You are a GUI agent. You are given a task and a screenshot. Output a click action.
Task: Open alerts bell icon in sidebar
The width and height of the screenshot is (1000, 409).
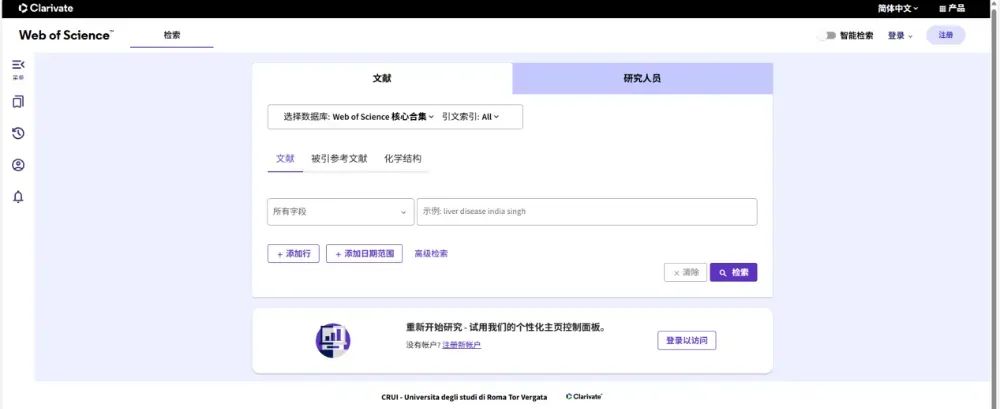click(18, 197)
